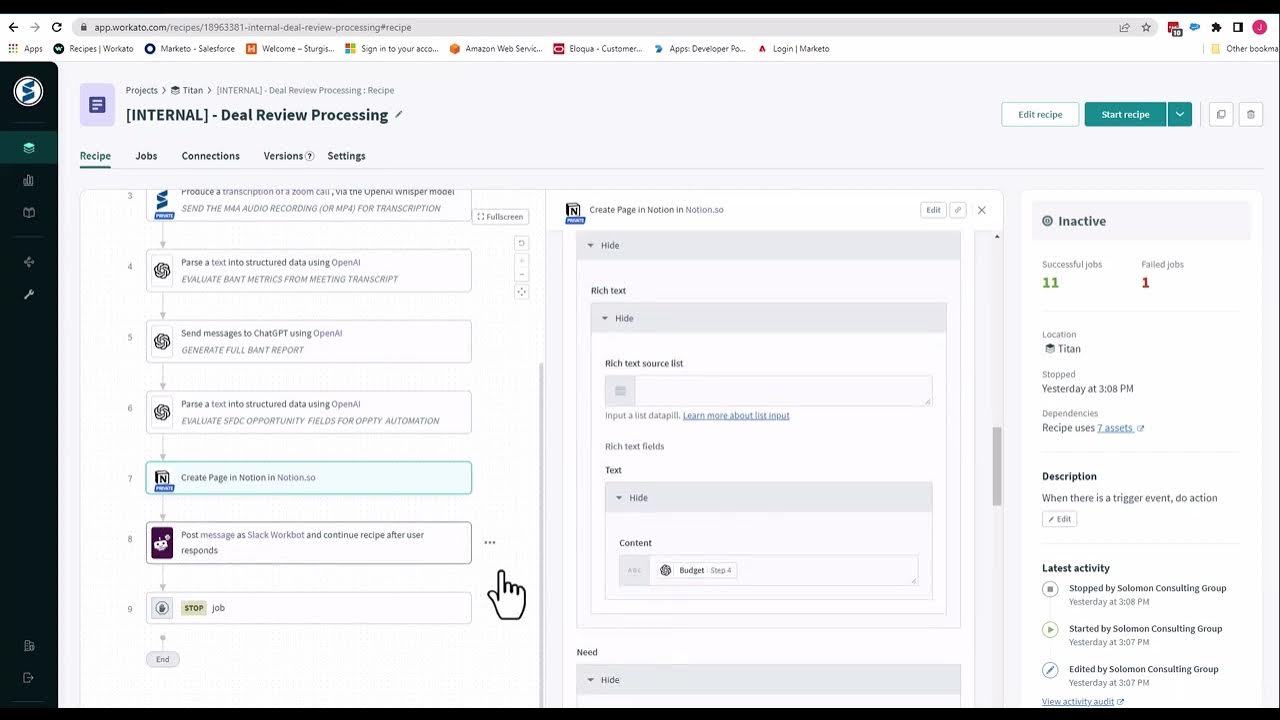Screen dimensions: 1280x720
Task: Collapse the Hide section under Need
Action: [768, 679]
